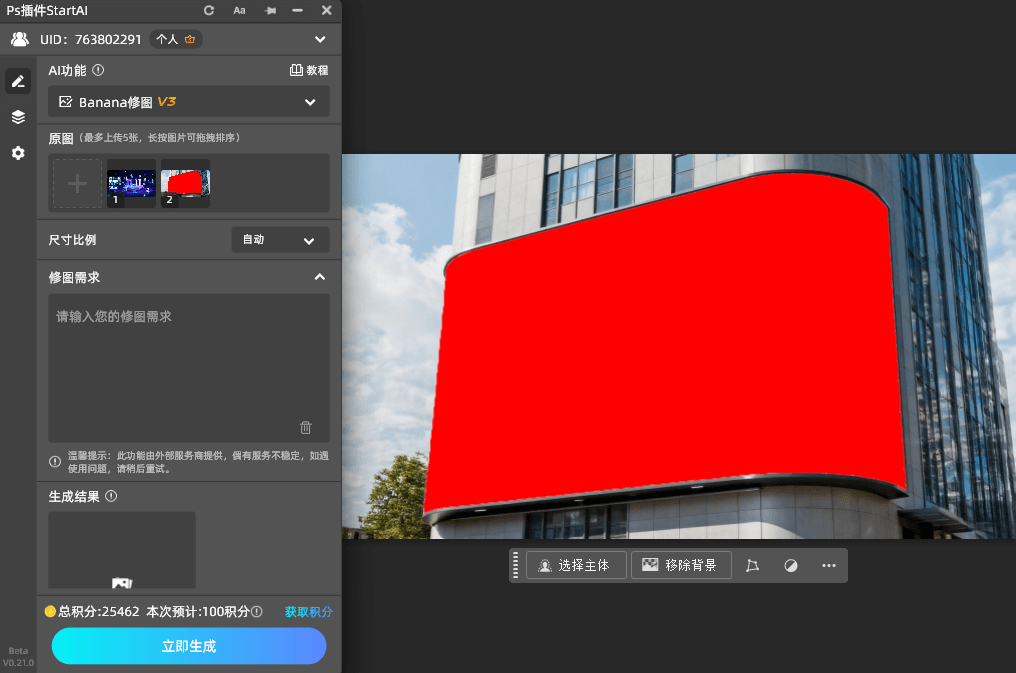Click the half-circle adjustment icon
Screen dimensions: 1016x673
(791, 565)
